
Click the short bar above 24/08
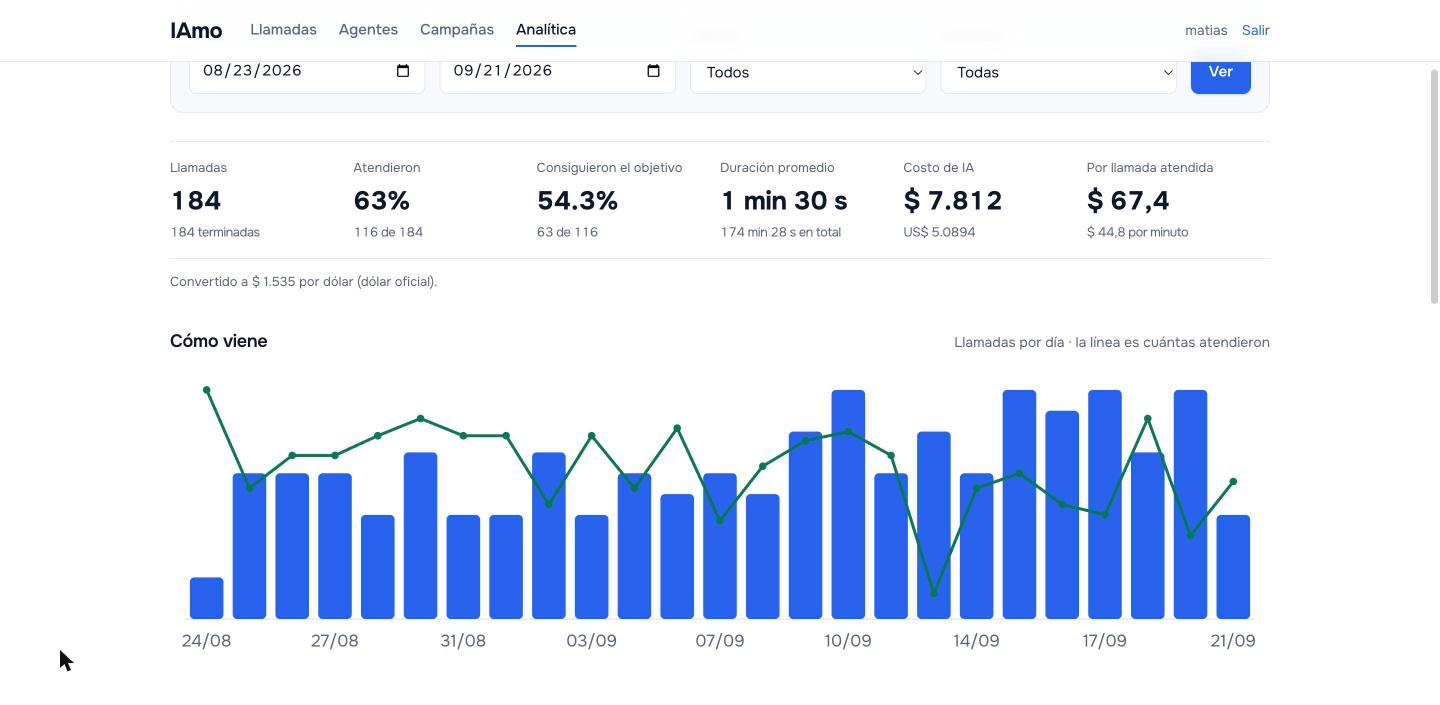(206, 598)
